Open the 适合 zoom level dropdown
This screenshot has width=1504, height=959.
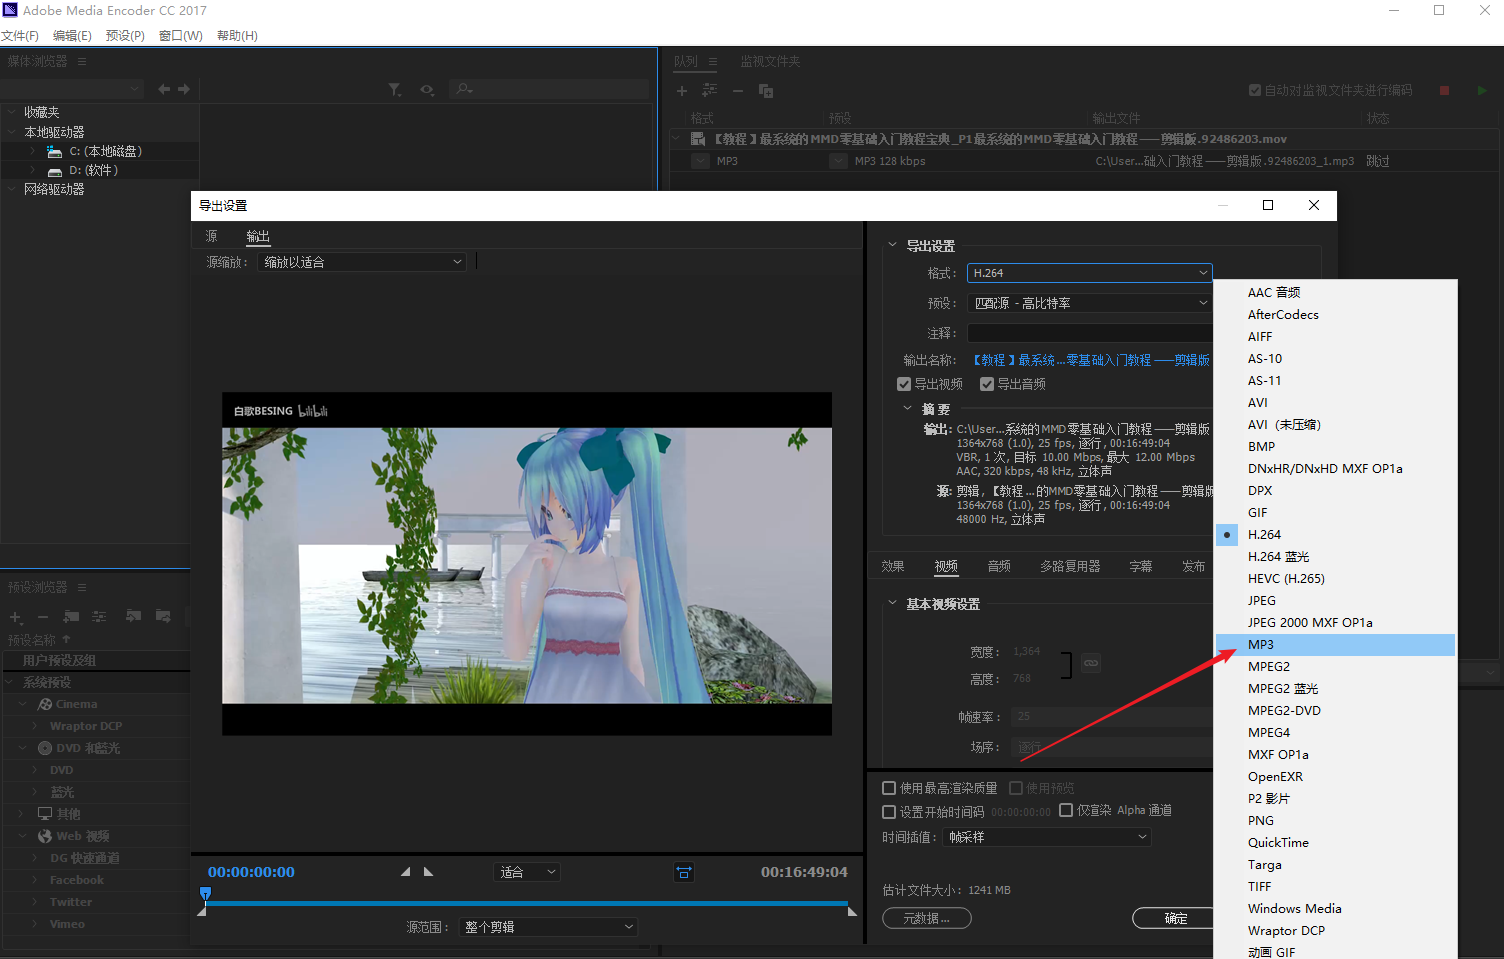pos(527,872)
